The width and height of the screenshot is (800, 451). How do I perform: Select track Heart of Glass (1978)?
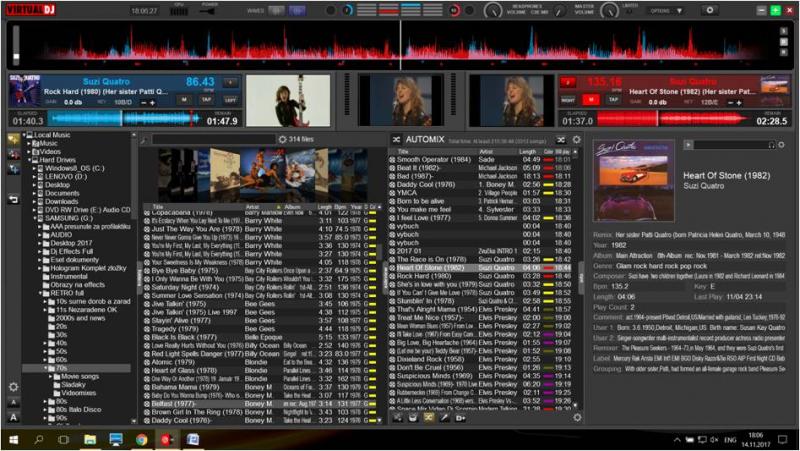[x=261, y=370]
